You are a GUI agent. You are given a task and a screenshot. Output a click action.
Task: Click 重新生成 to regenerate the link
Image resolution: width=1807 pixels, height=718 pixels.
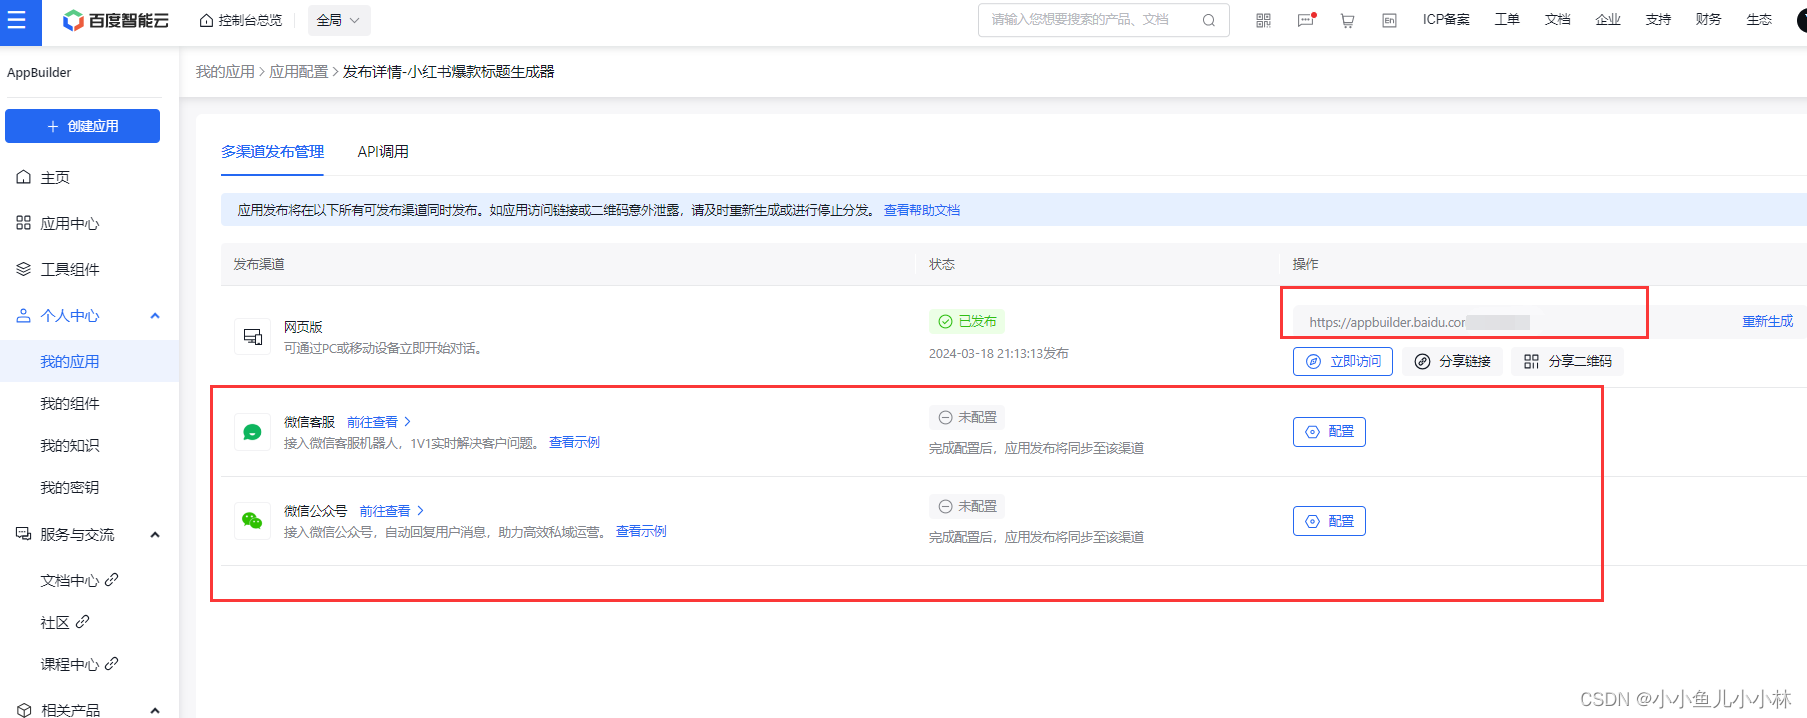1768,321
